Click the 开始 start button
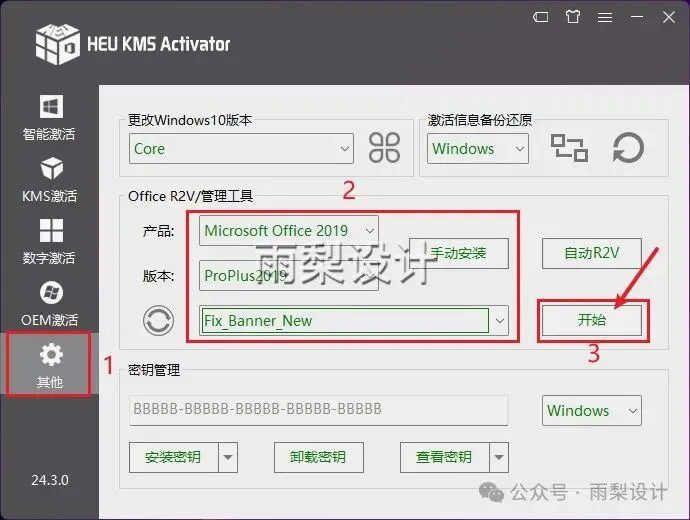The image size is (690, 520). (x=591, y=320)
